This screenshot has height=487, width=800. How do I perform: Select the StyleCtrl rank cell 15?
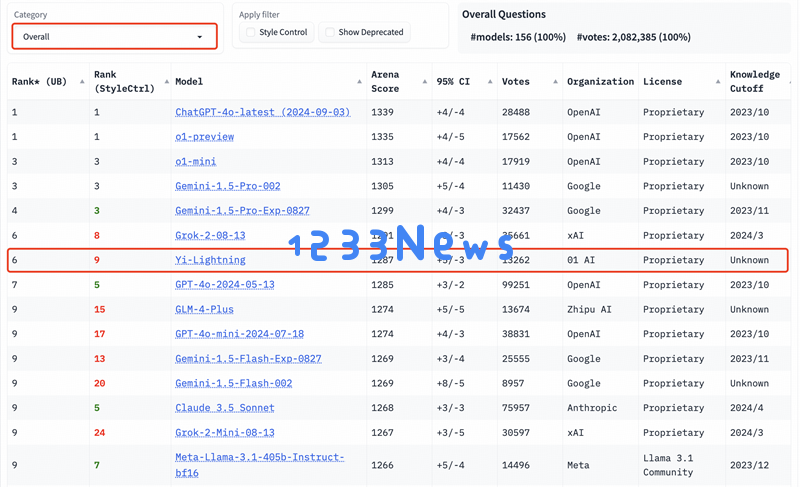(99, 310)
